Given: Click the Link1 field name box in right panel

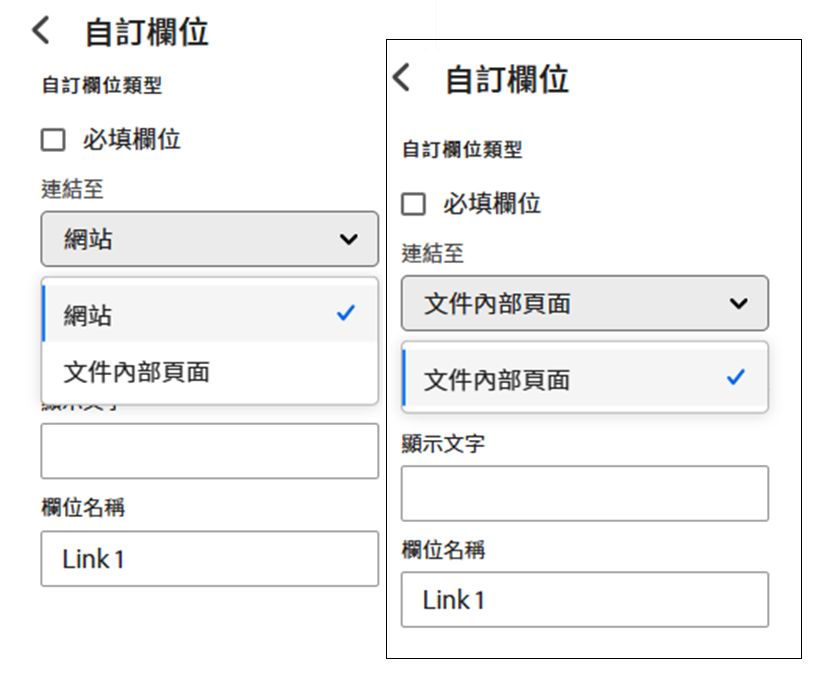Looking at the screenshot, I should coord(584,600).
